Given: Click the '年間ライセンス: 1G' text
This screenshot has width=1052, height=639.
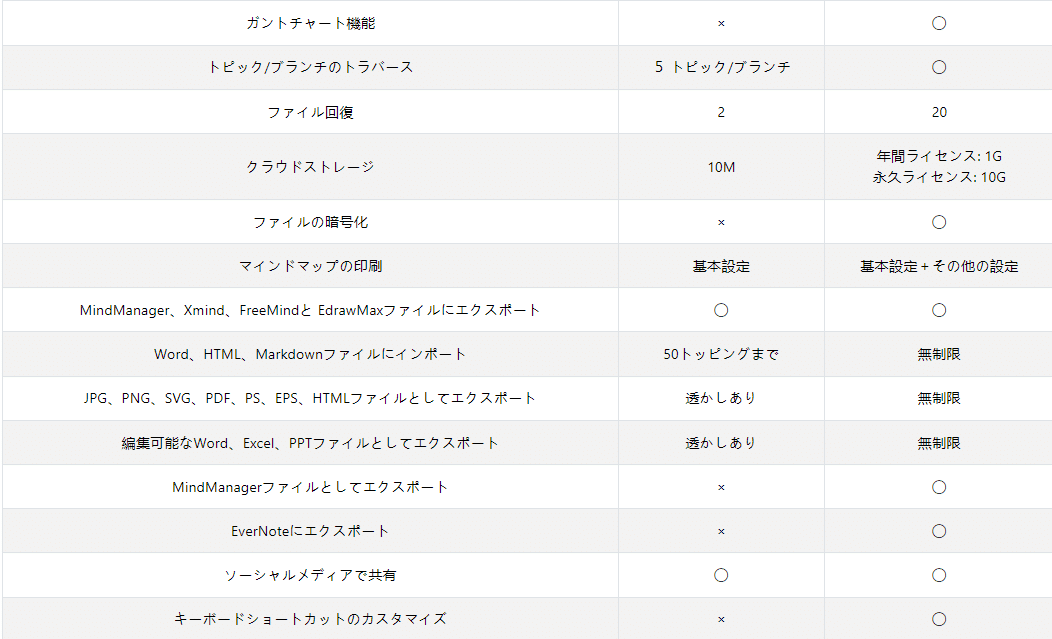Looking at the screenshot, I should click(939, 156).
